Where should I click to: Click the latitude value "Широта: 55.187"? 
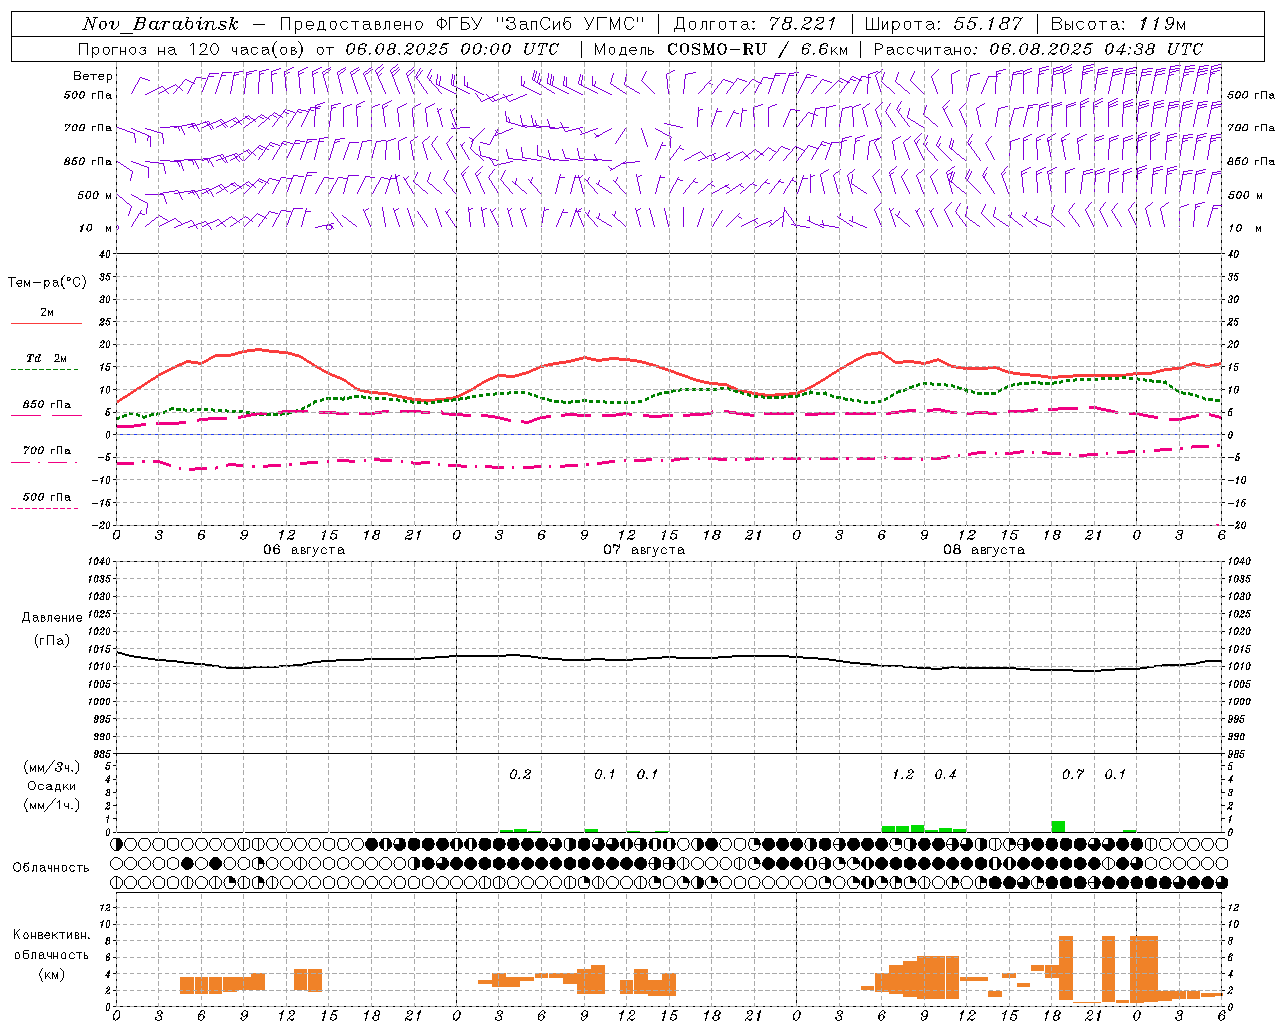click(943, 24)
